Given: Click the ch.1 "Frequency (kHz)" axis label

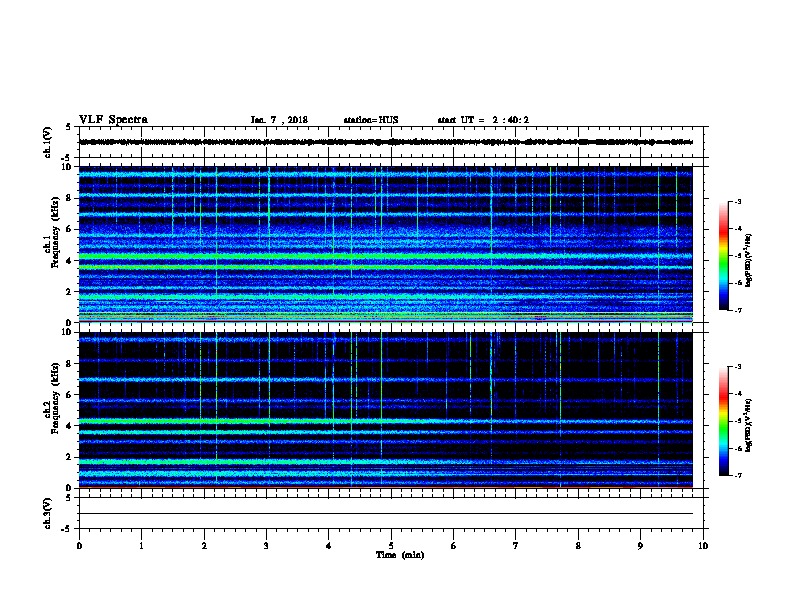Looking at the screenshot, I should tap(55, 233).
